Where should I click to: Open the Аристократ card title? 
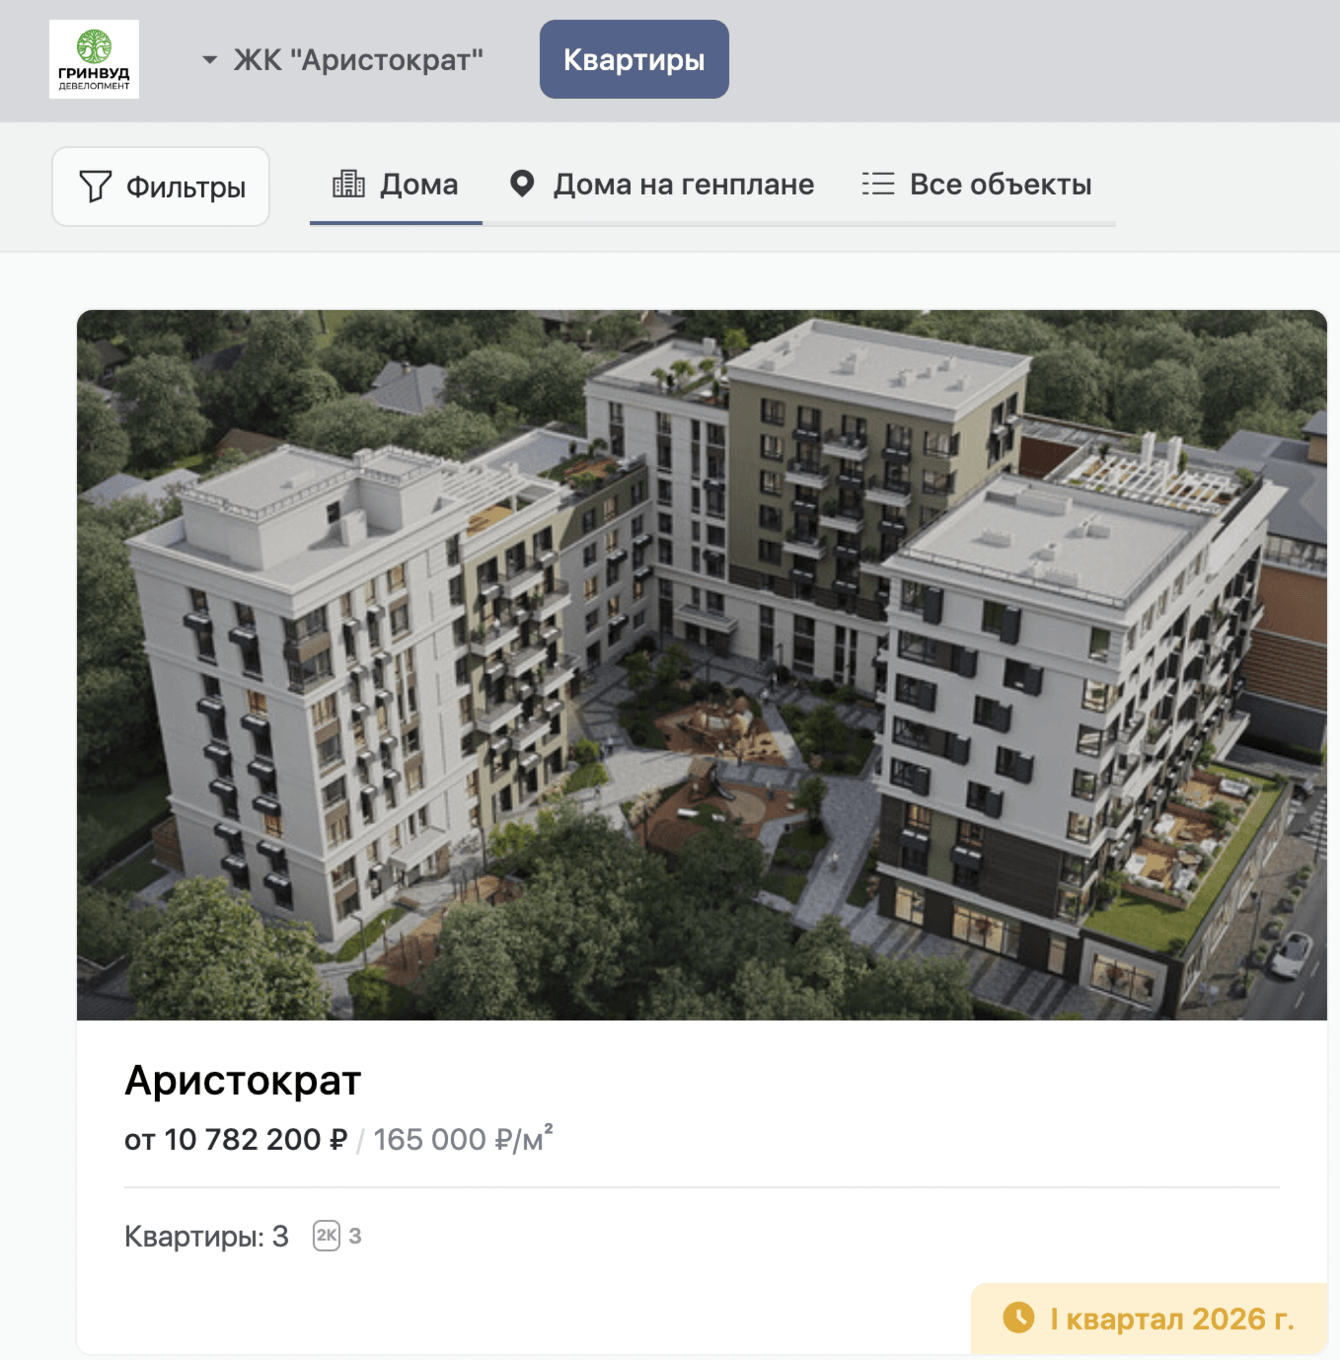242,1080
